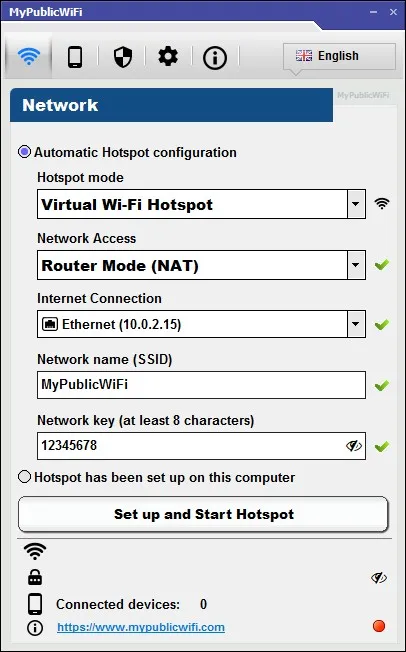
Task: Click Set up and Start Hotspot button
Action: click(x=203, y=514)
